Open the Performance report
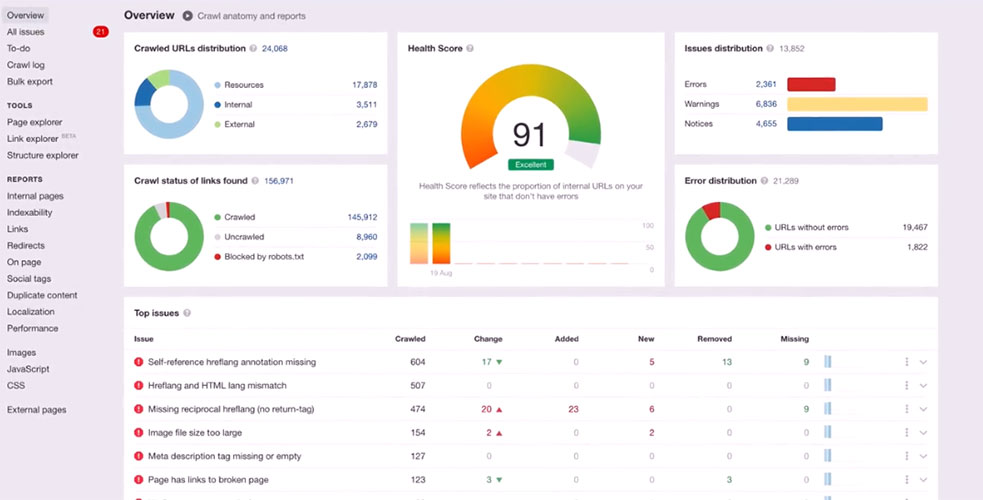The height and width of the screenshot is (500, 983). point(33,328)
